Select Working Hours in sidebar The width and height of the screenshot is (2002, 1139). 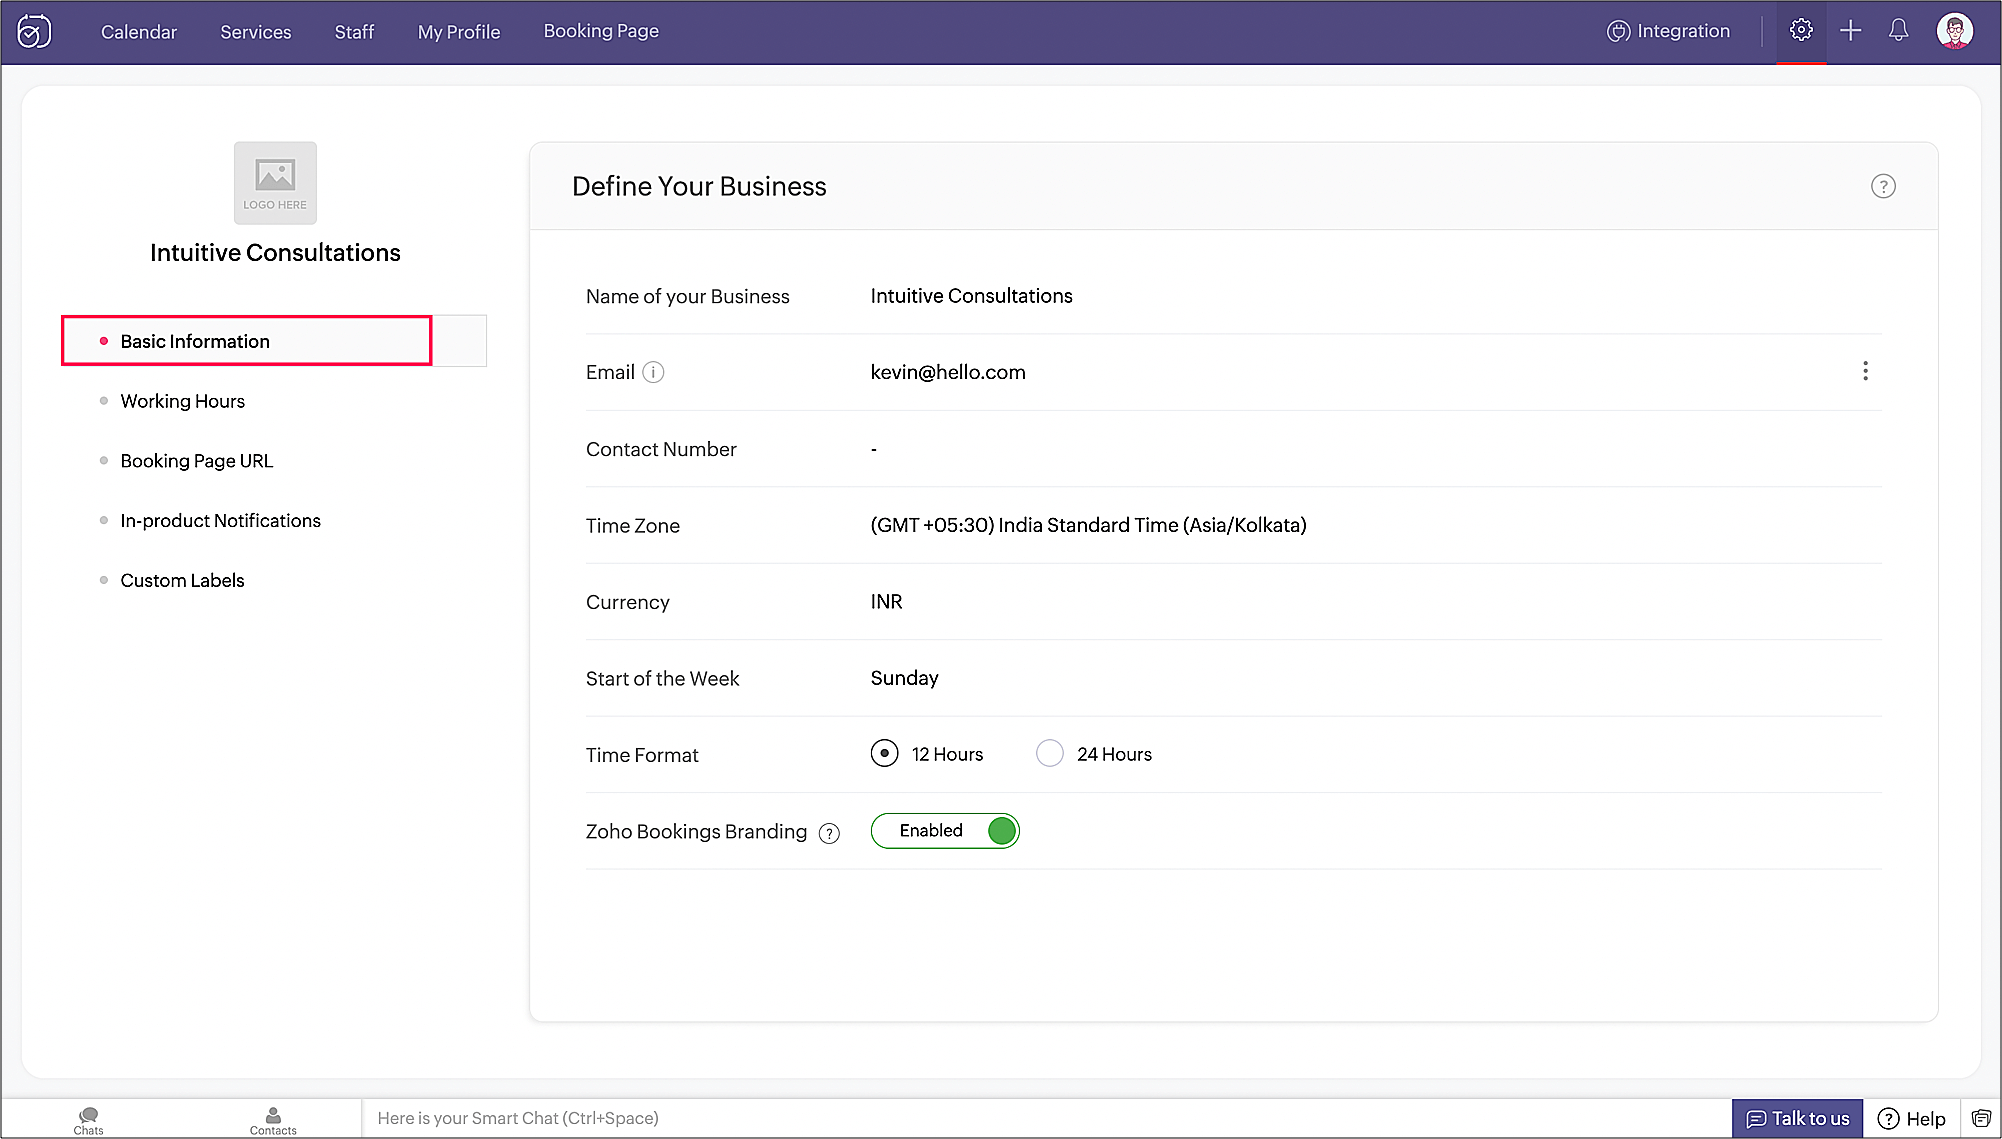click(183, 401)
